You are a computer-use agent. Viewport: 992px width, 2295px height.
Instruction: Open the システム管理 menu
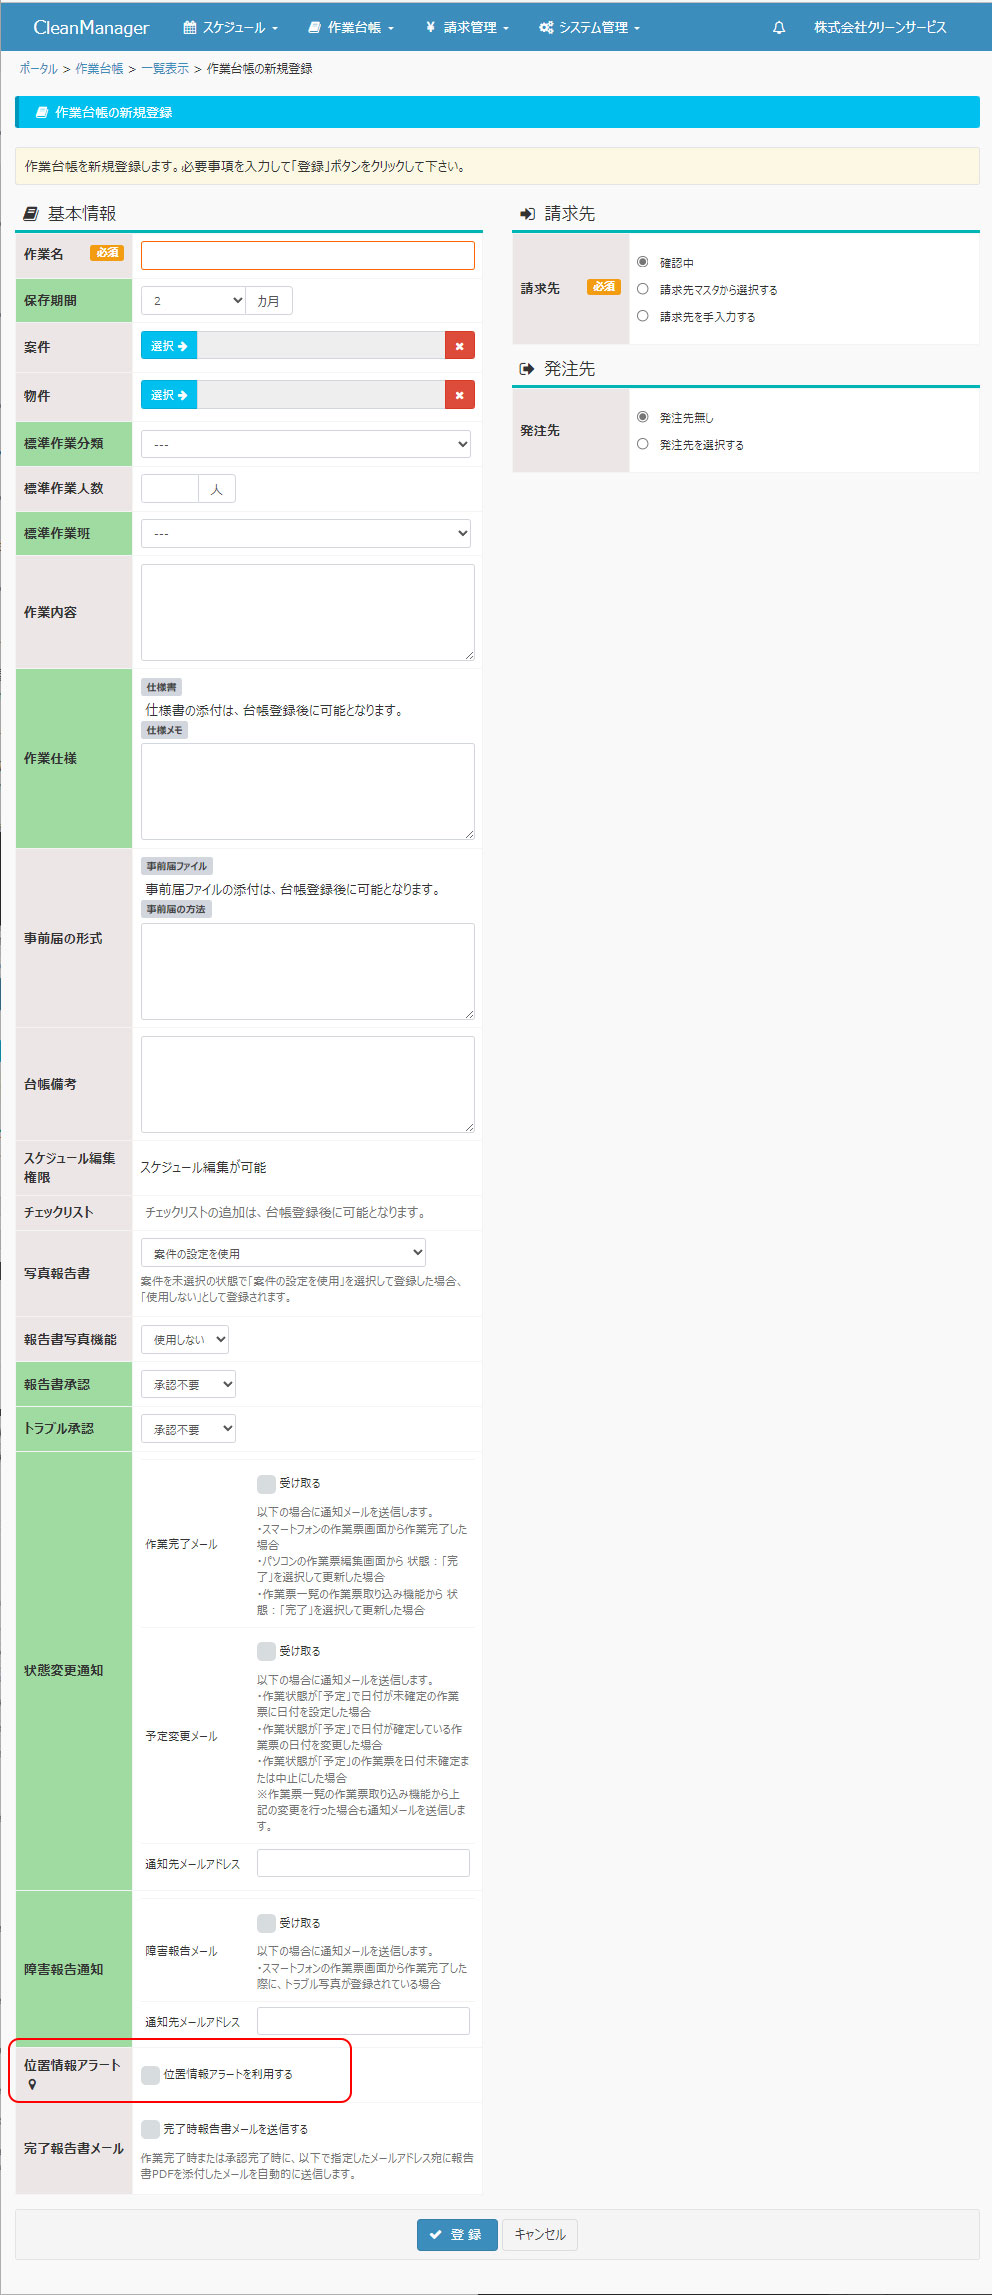[589, 28]
